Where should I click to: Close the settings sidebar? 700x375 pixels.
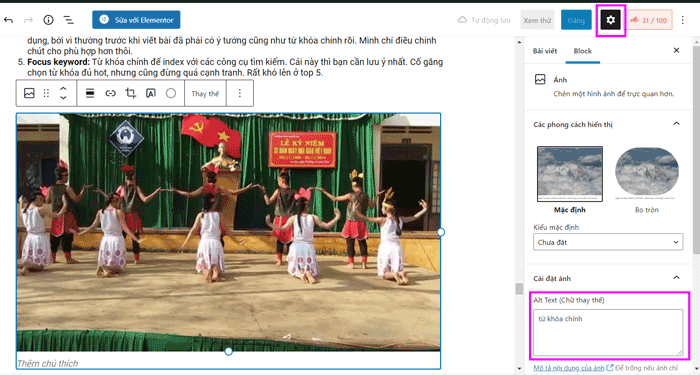[676, 50]
